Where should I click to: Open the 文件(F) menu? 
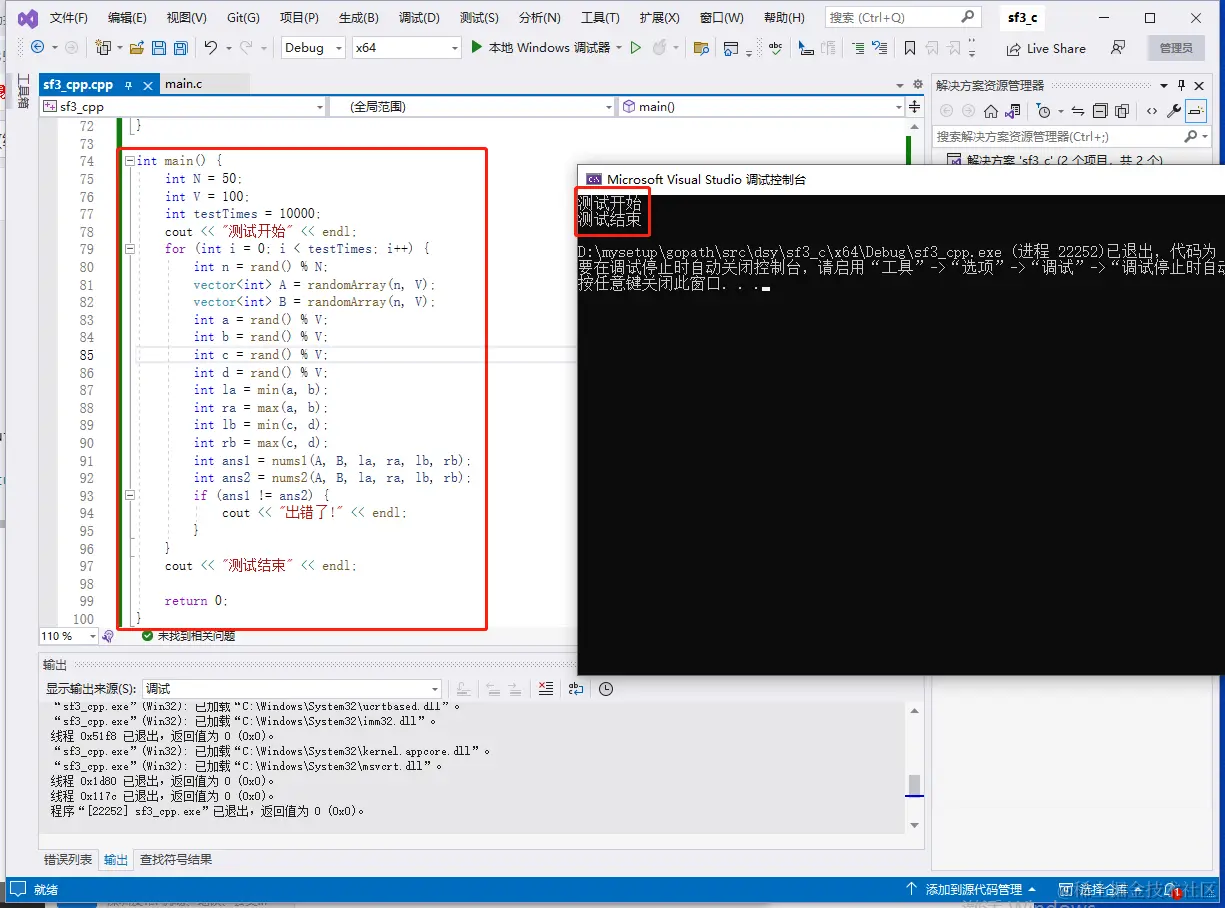(69, 18)
